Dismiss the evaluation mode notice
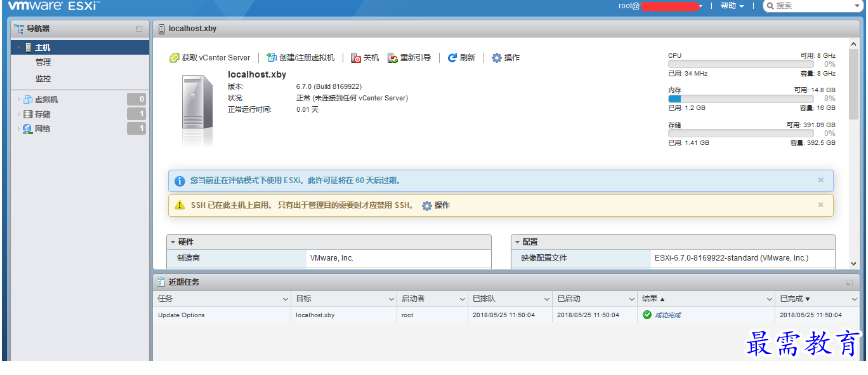The width and height of the screenshot is (868, 375). click(820, 180)
